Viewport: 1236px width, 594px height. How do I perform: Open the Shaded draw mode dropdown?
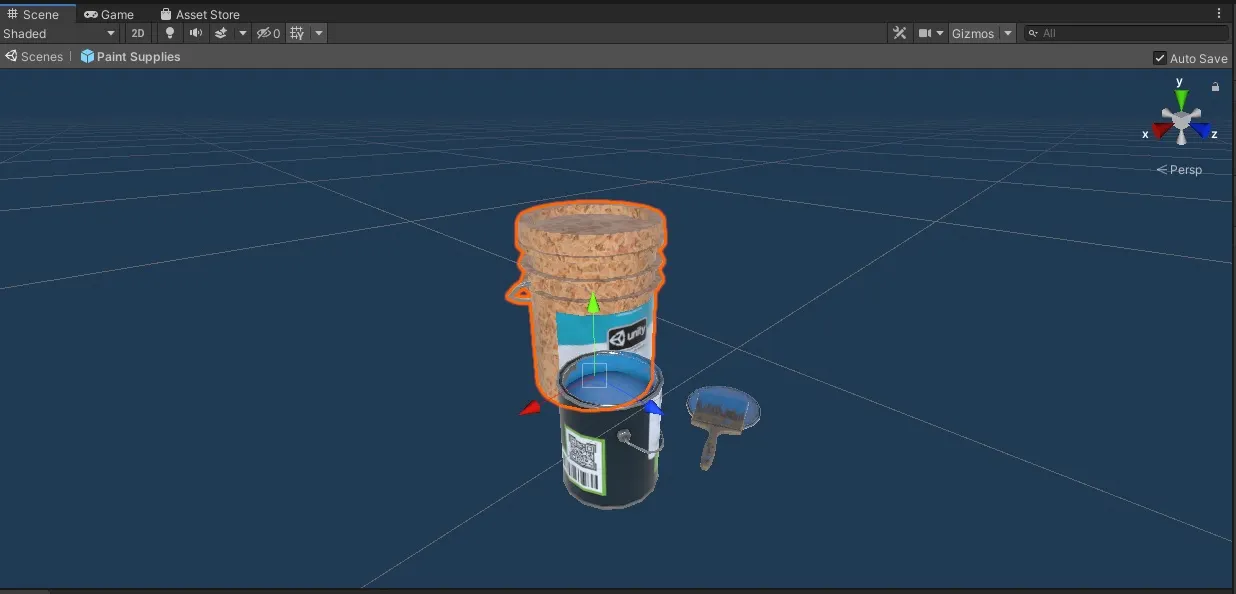[x=60, y=33]
